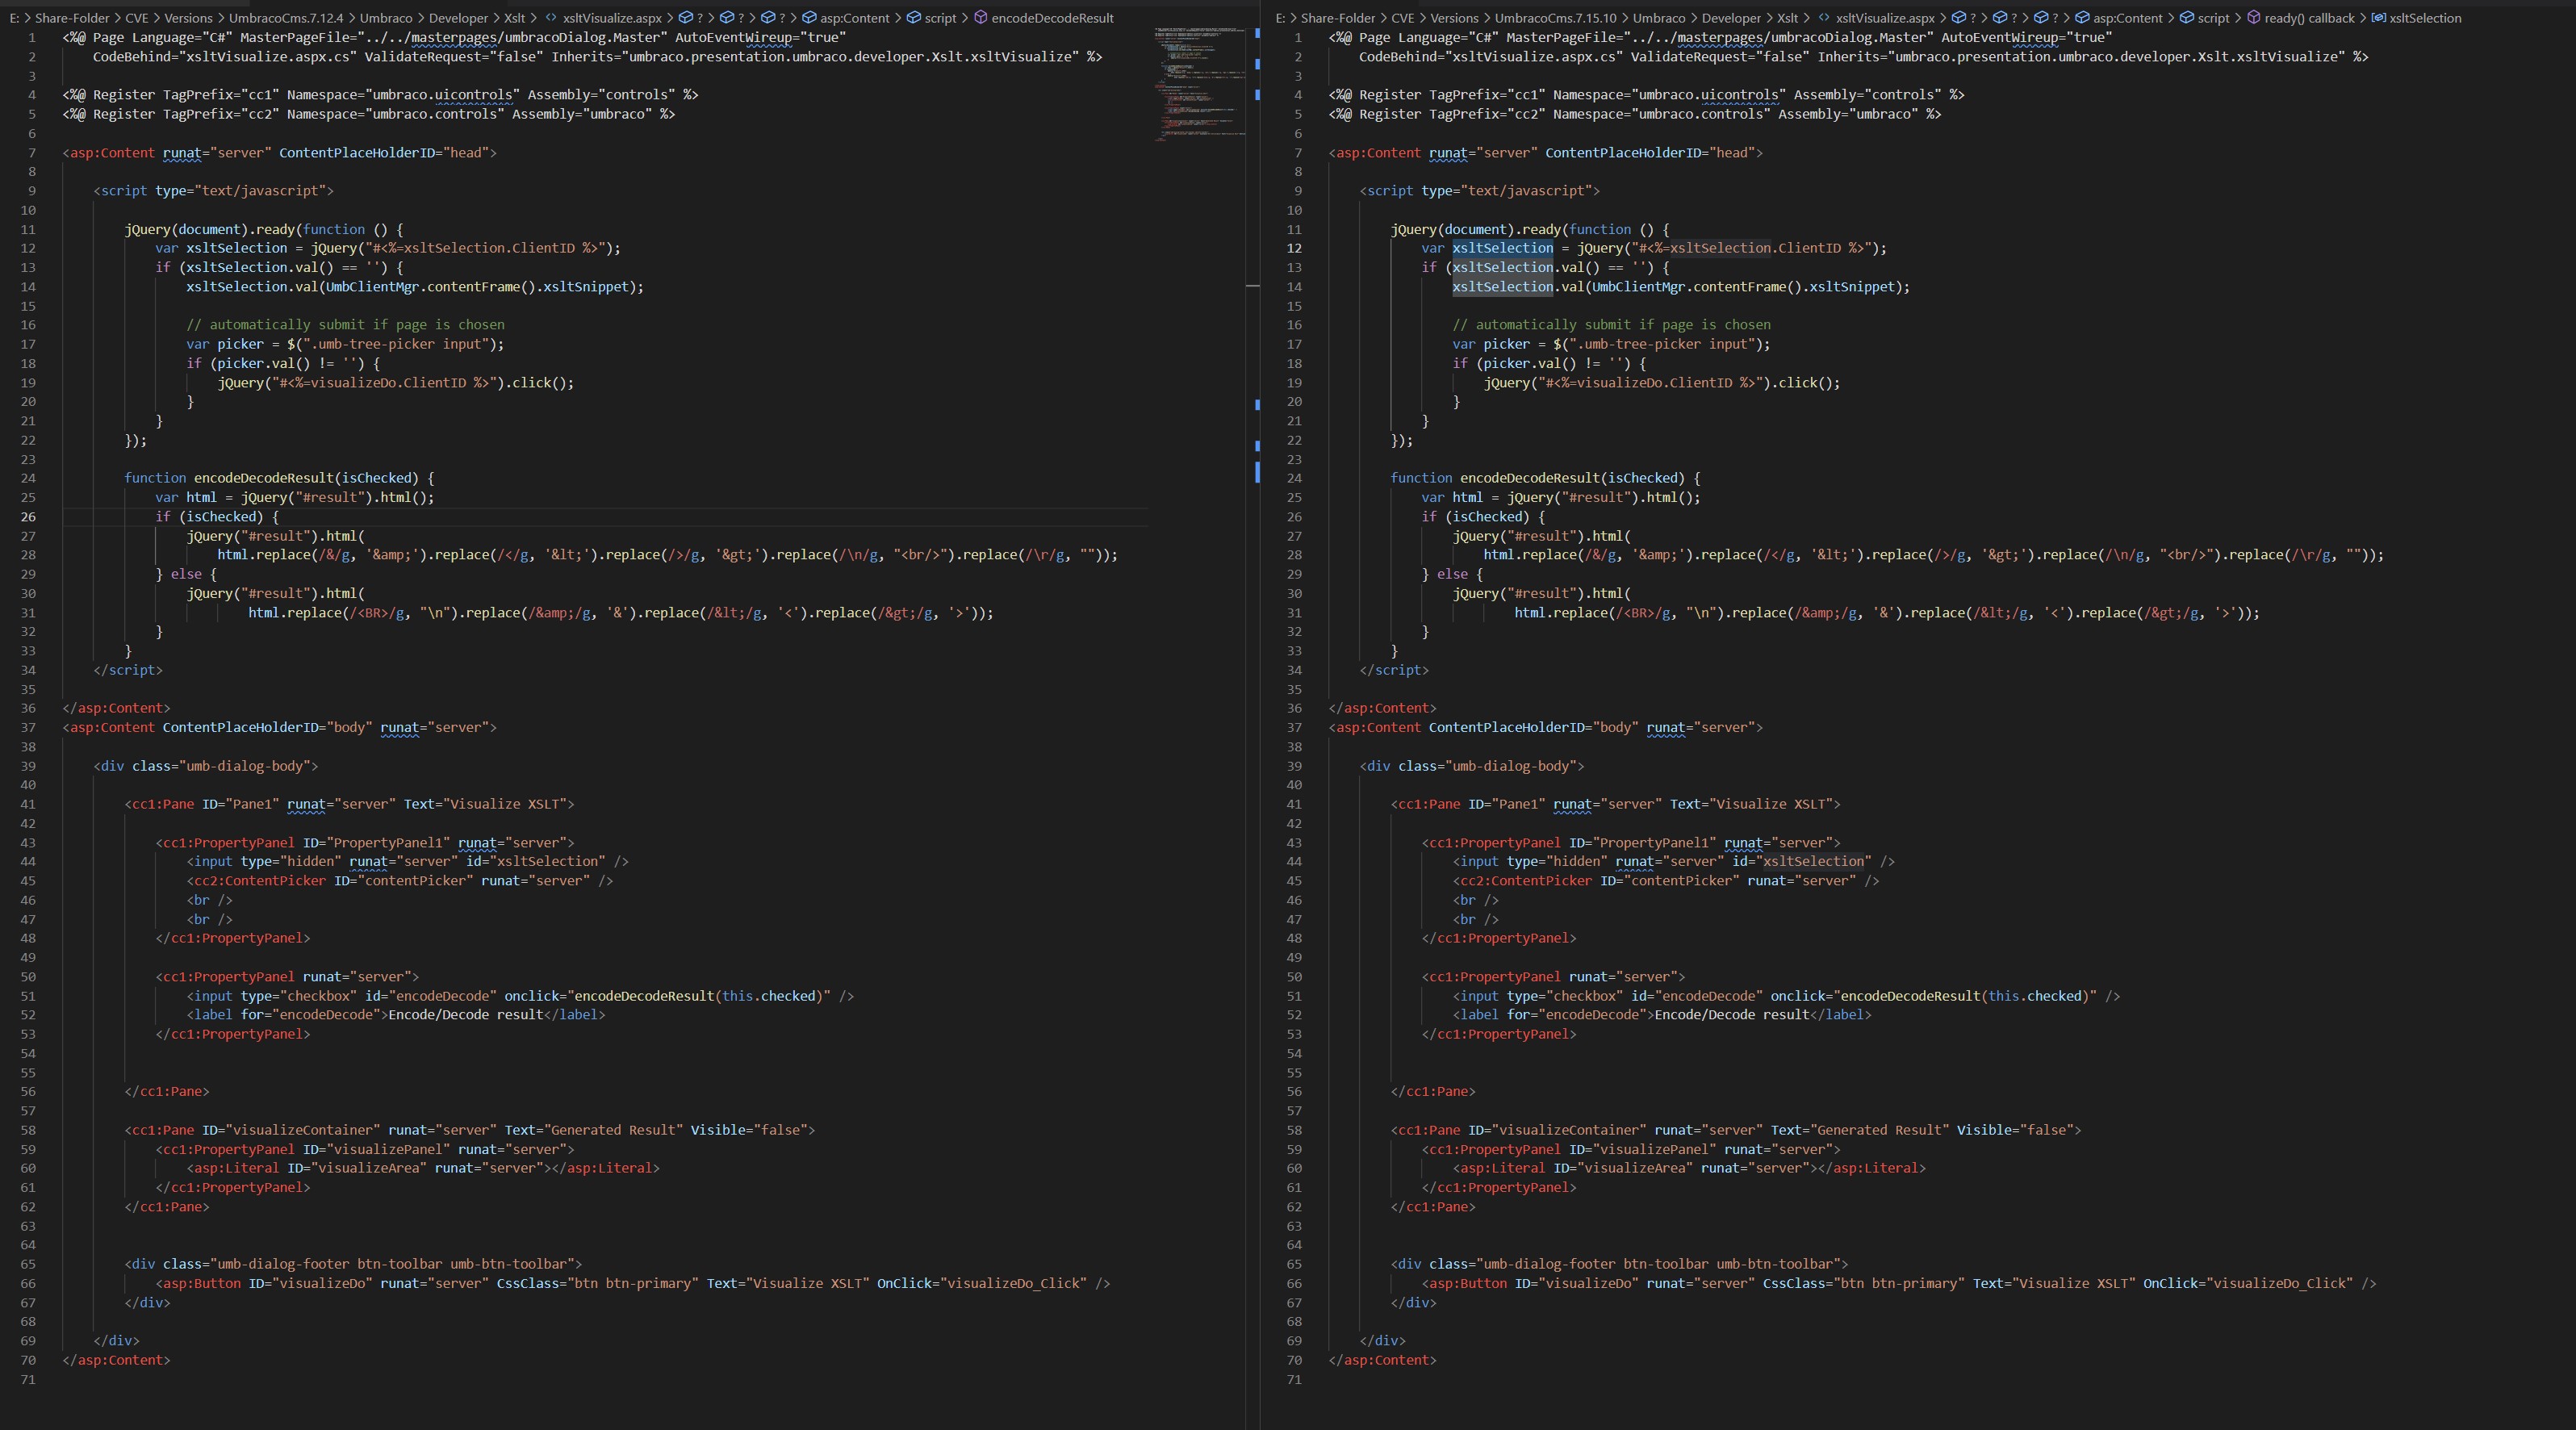Click 'visualizeDo_Click' text in the right editor
Screen dimensions: 2576x1430
2281,1283
